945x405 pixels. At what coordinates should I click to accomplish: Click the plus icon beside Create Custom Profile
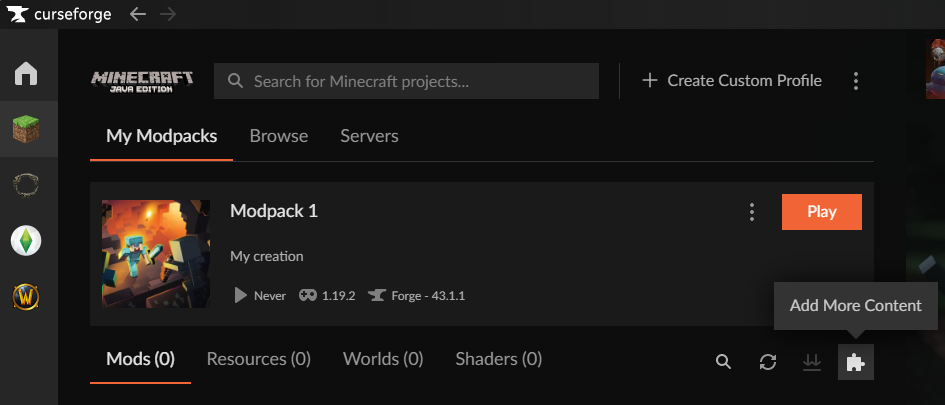click(650, 80)
